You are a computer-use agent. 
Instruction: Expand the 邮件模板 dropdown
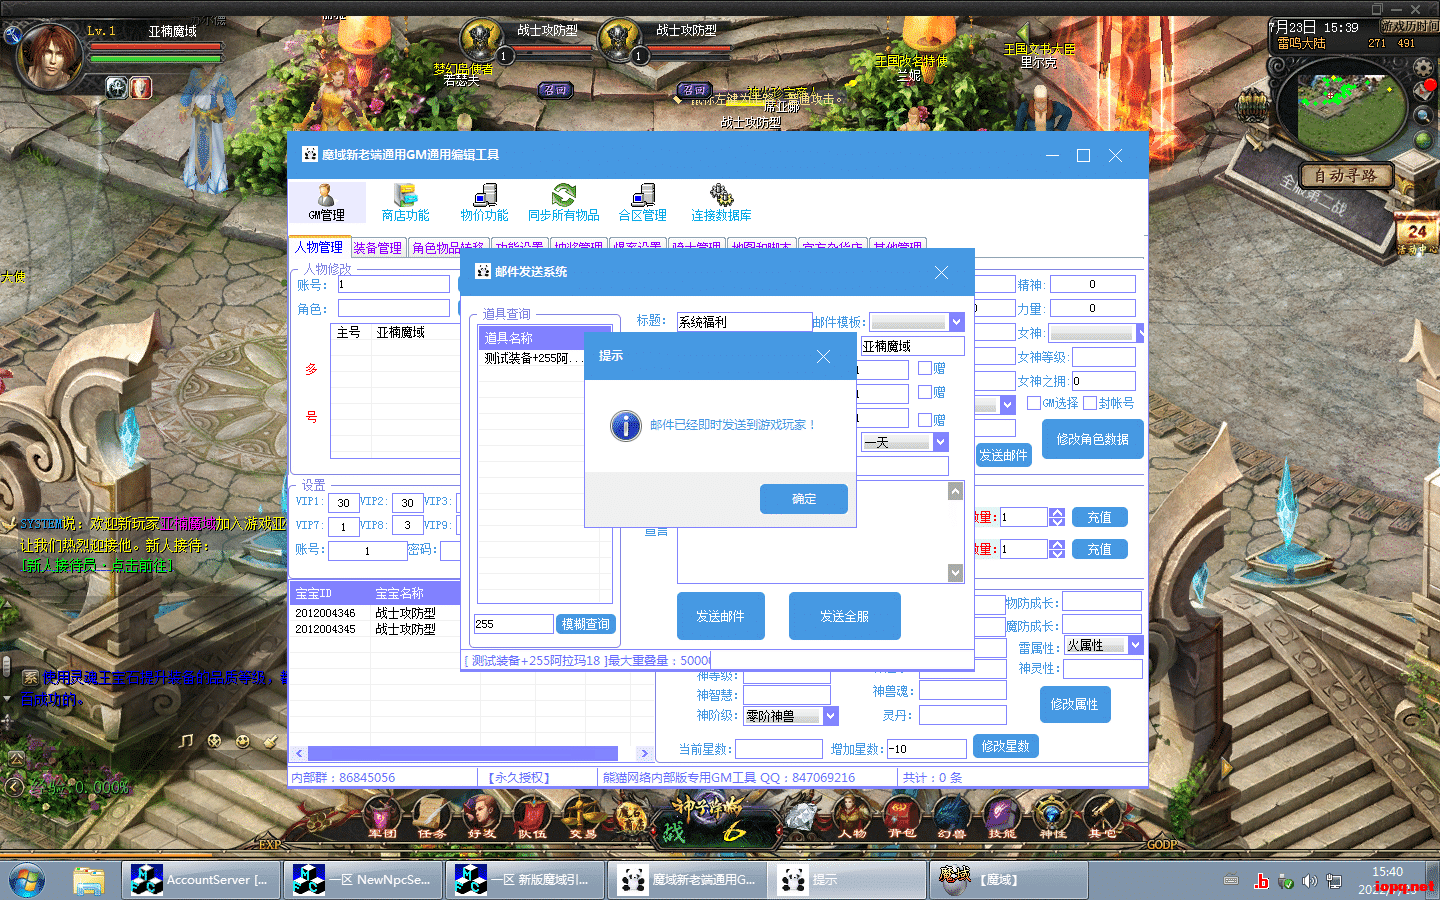[x=956, y=322]
